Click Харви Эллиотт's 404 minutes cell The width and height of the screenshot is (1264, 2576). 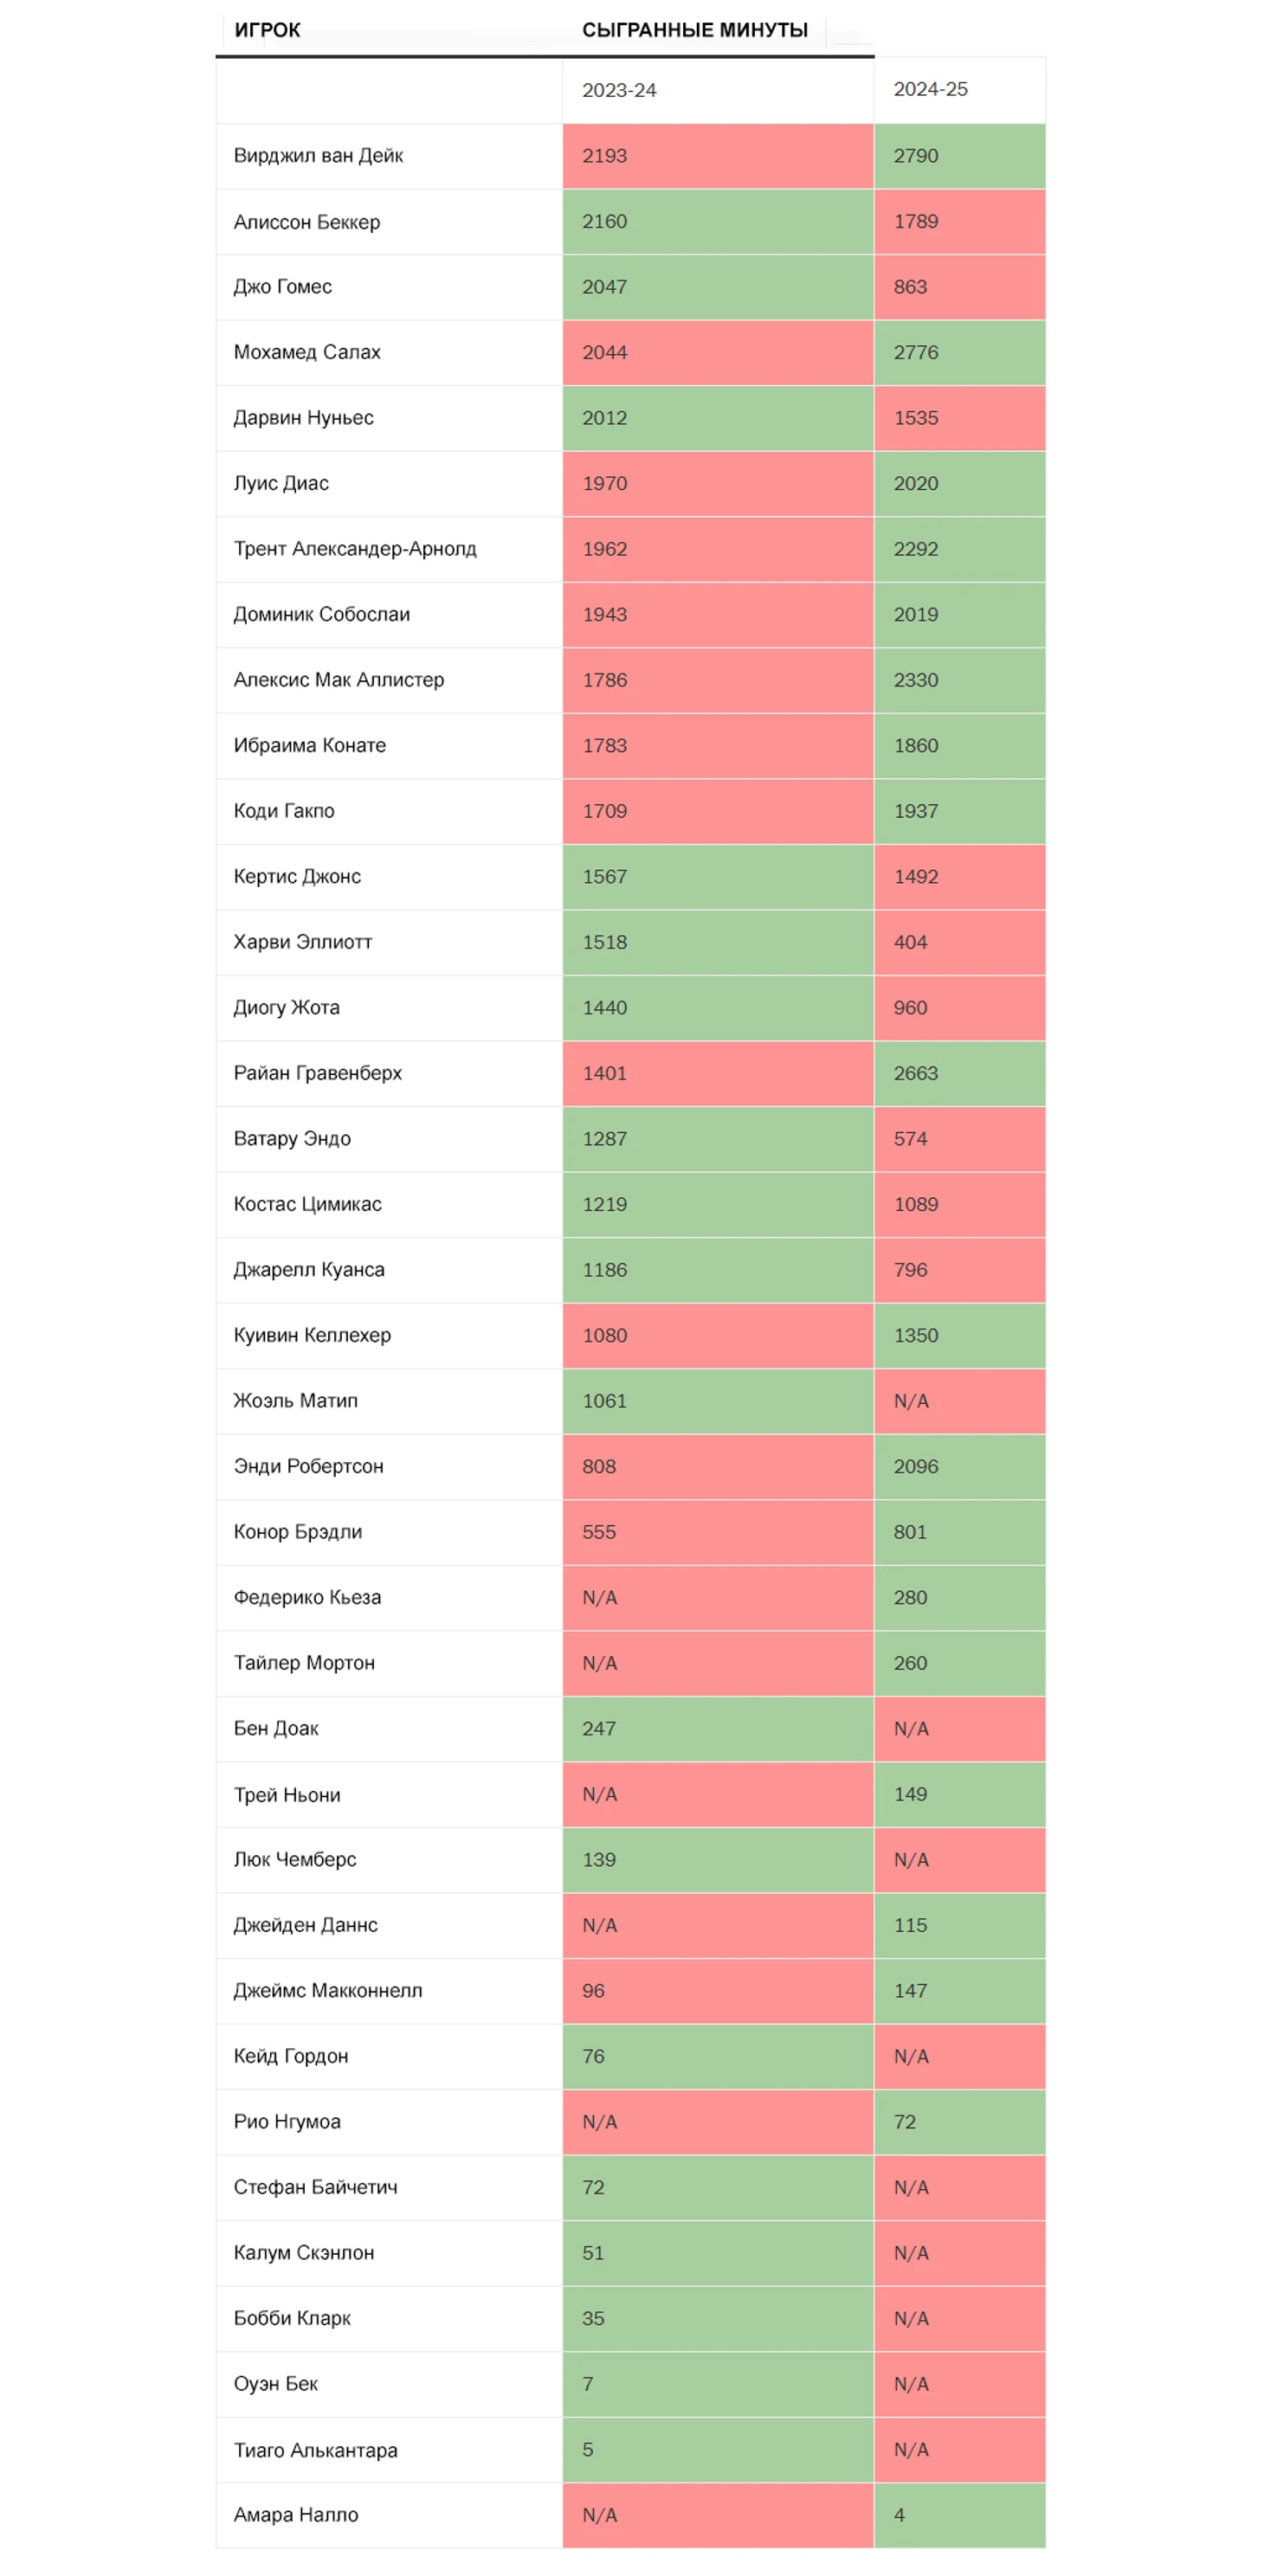click(x=959, y=942)
